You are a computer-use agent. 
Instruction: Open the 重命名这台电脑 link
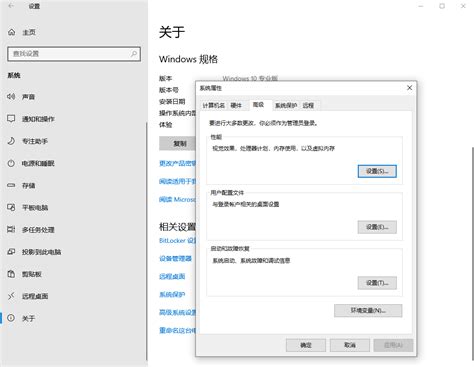coord(177,330)
